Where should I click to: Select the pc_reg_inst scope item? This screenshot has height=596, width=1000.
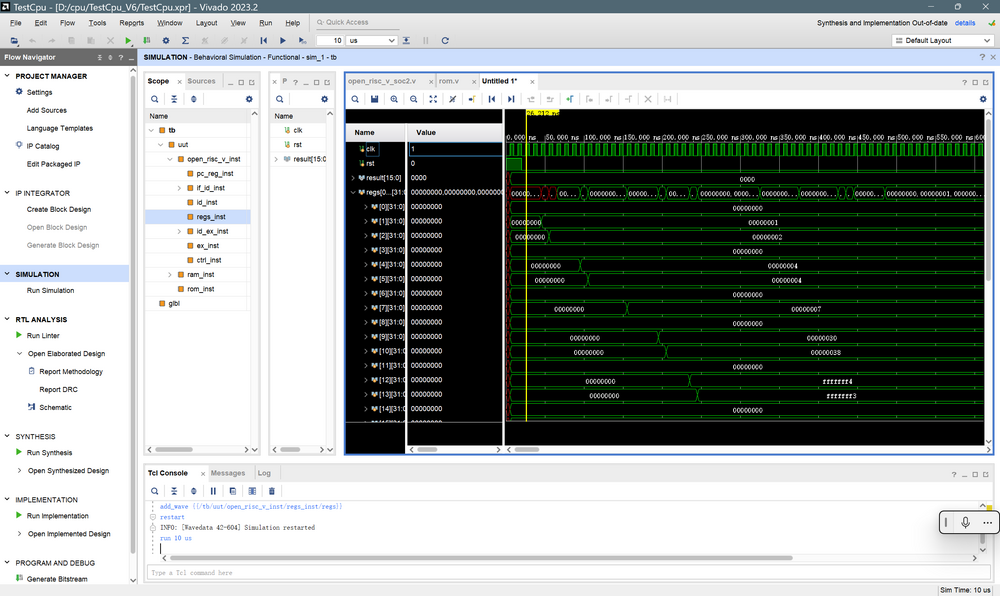pyautogui.click(x=214, y=173)
